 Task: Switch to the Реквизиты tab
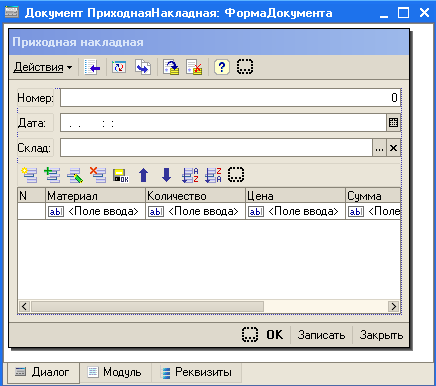point(197,372)
